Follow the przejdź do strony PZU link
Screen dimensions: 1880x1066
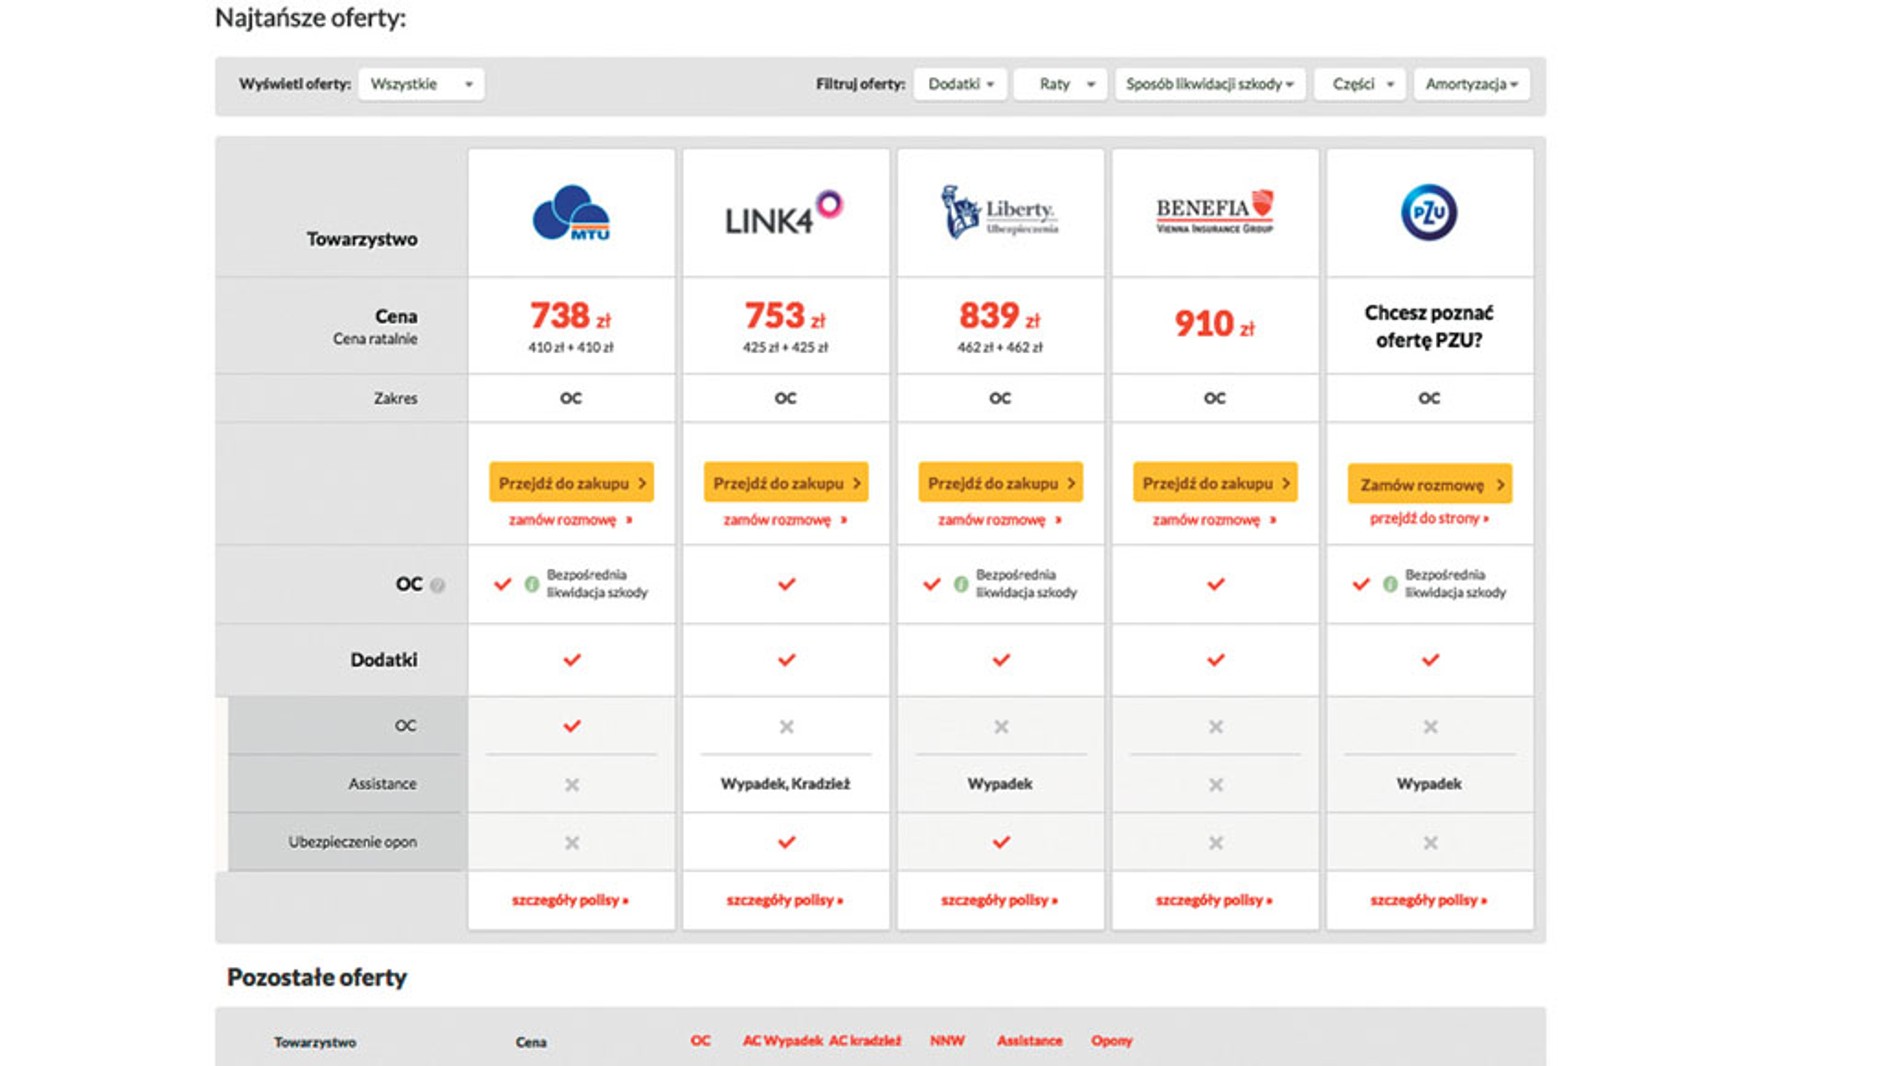1428,518
